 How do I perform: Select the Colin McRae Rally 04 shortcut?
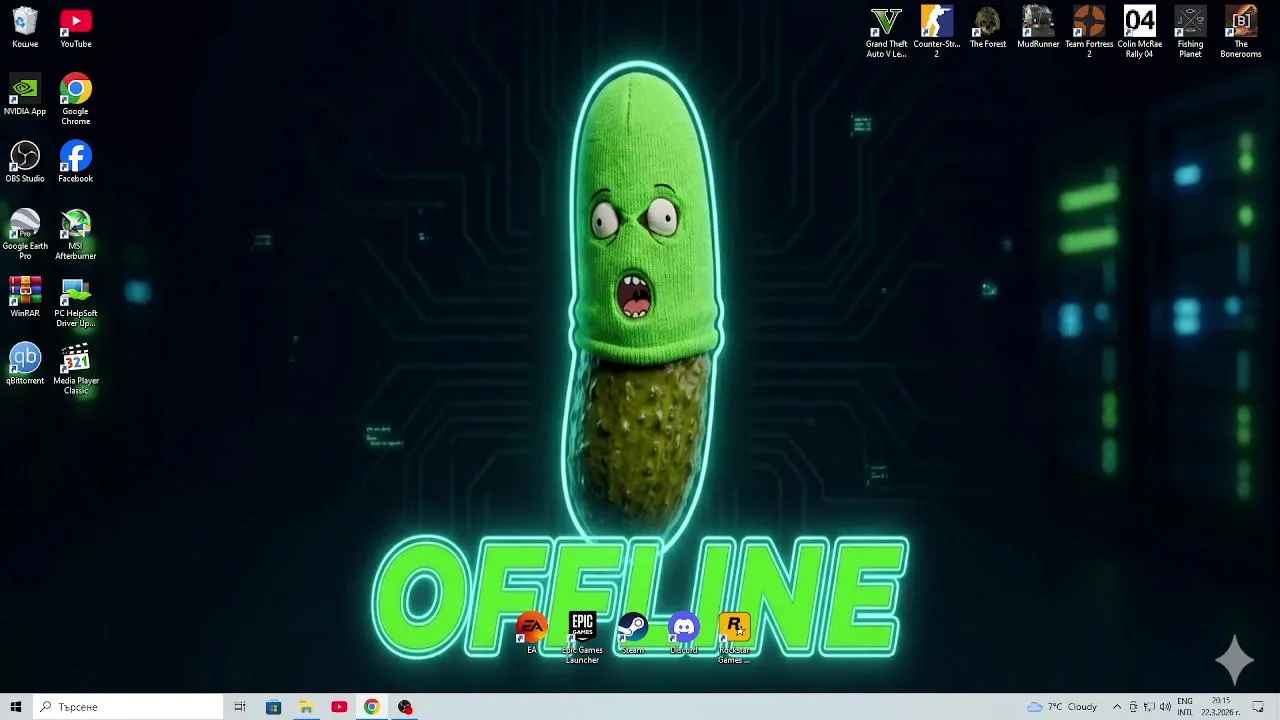click(x=1140, y=32)
